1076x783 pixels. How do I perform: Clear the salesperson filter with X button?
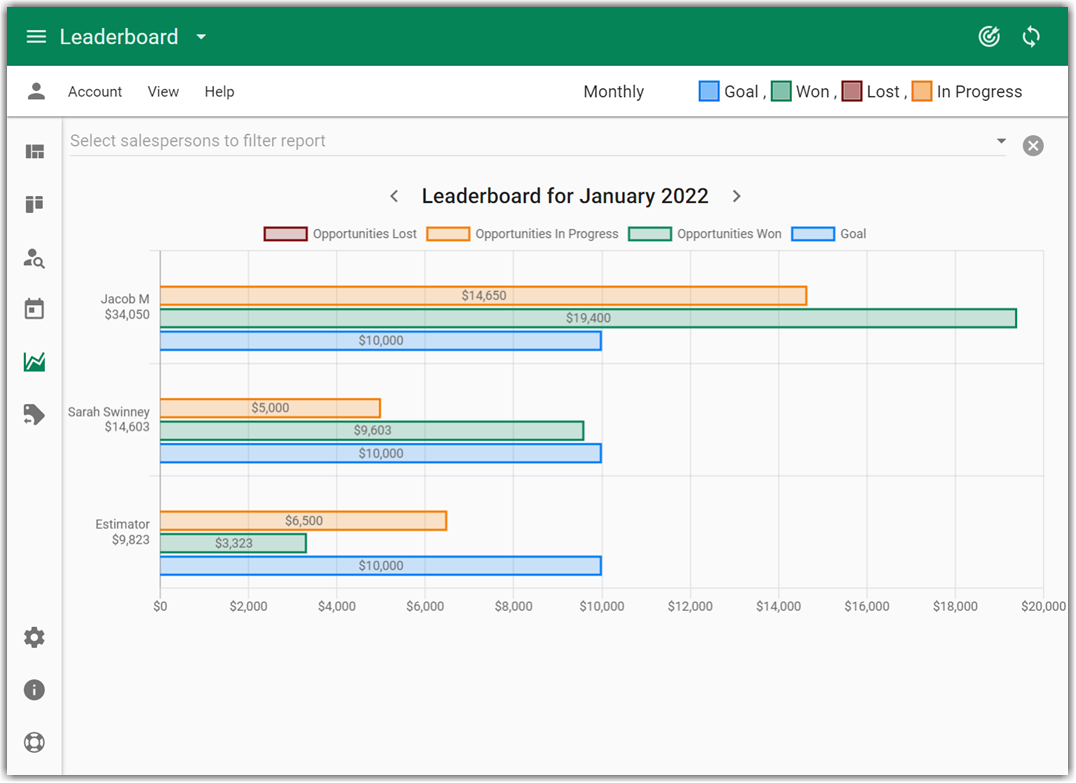pos(1033,145)
